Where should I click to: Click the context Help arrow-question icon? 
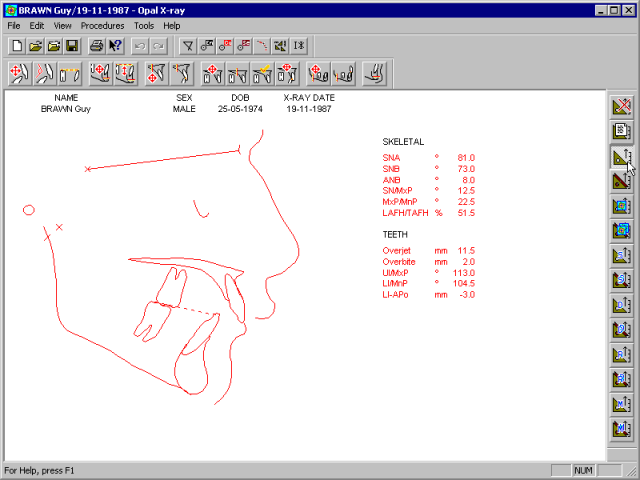click(x=115, y=46)
